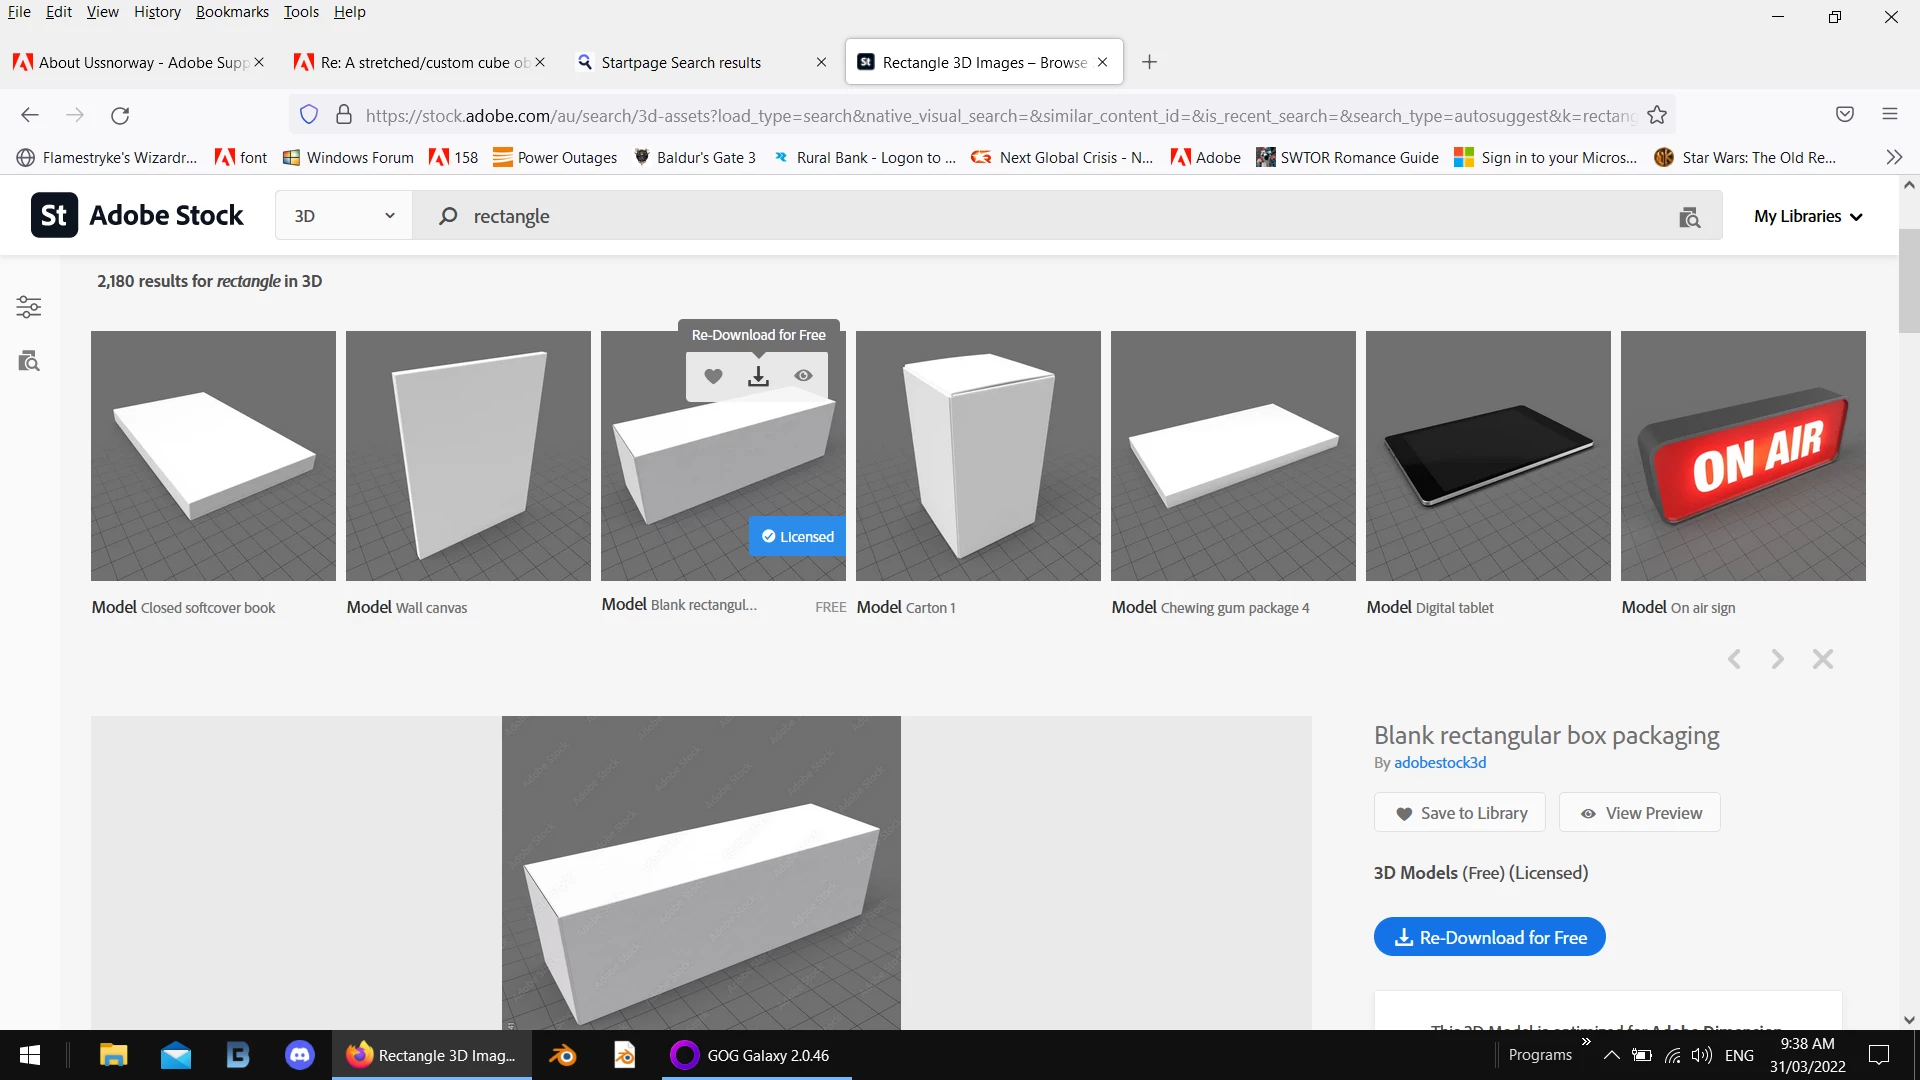Viewport: 1920px width, 1080px height.
Task: Open adobestock3d author link
Action: (1440, 762)
